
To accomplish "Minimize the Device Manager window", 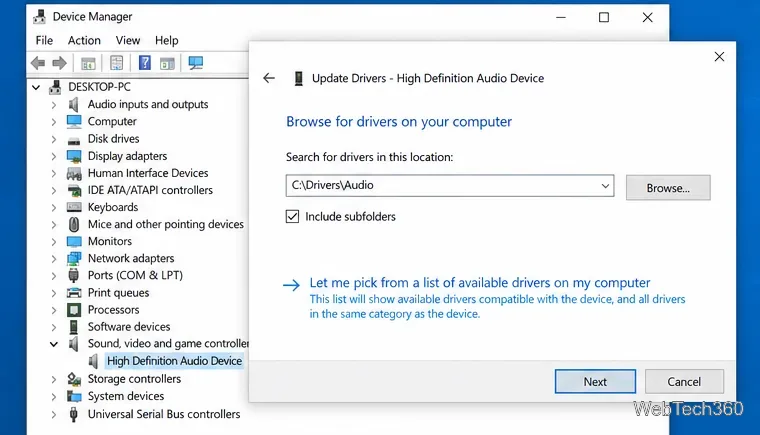I will click(561, 17).
